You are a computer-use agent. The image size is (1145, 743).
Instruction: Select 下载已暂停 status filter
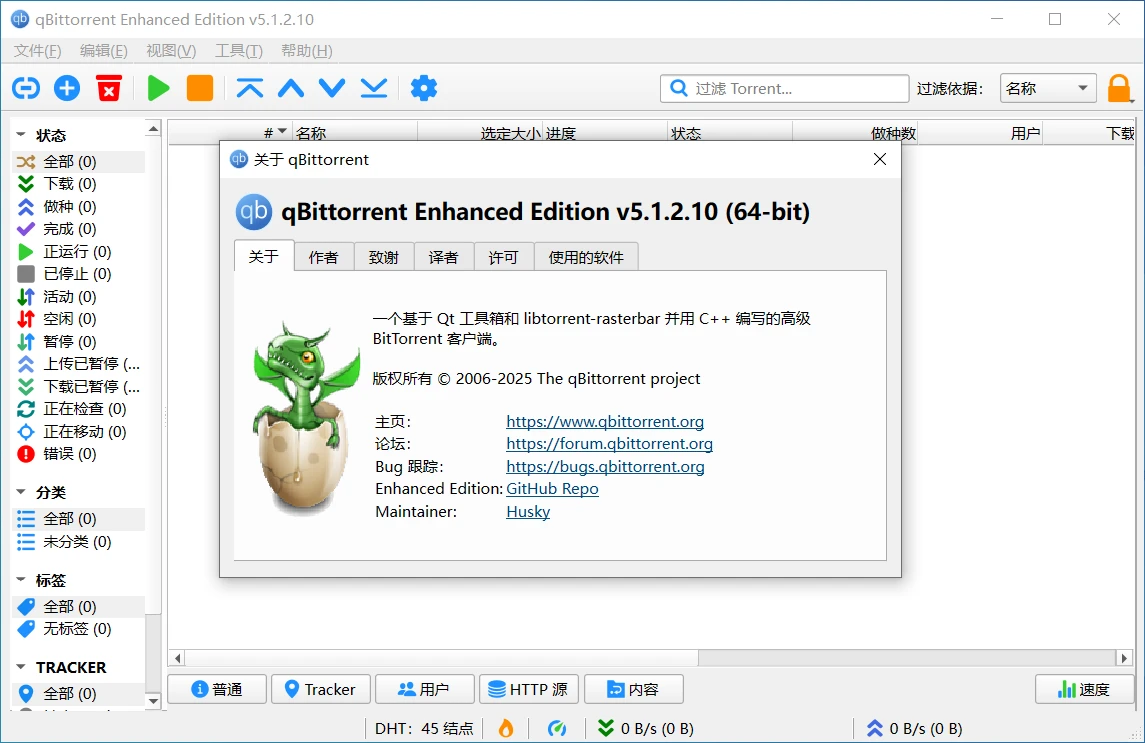79,386
